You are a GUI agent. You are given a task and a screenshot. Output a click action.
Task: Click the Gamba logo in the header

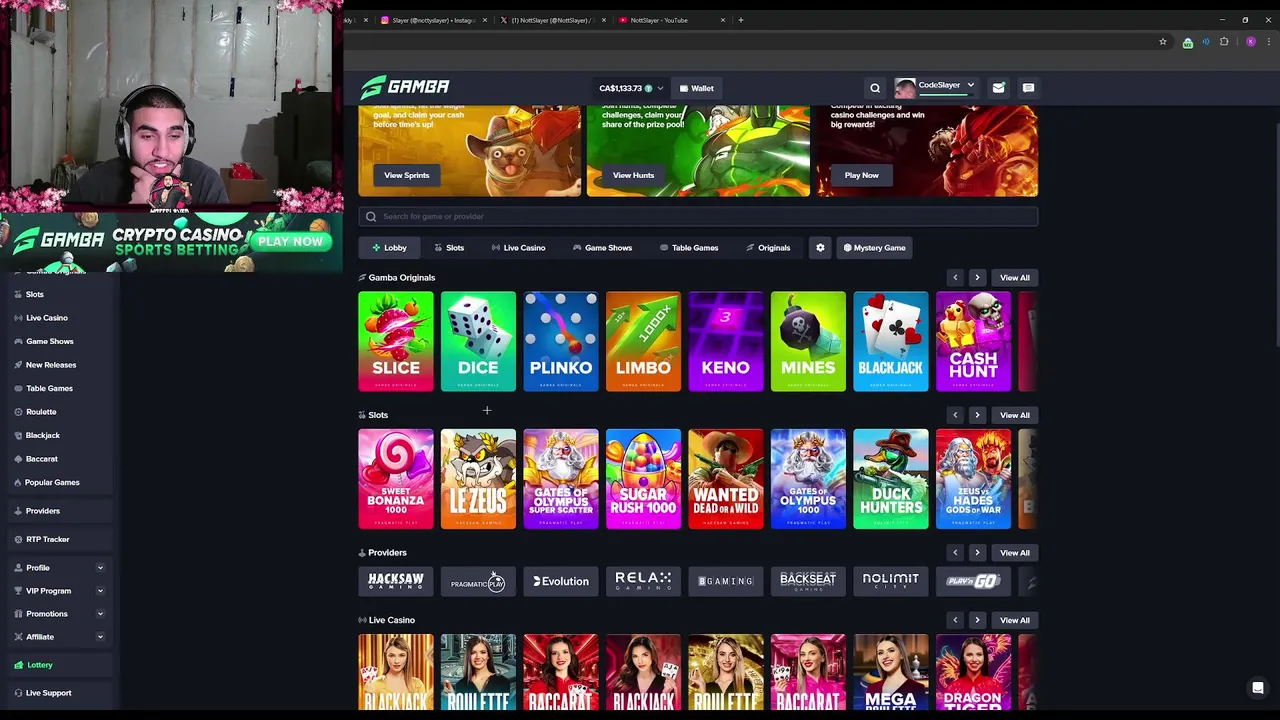pos(405,87)
